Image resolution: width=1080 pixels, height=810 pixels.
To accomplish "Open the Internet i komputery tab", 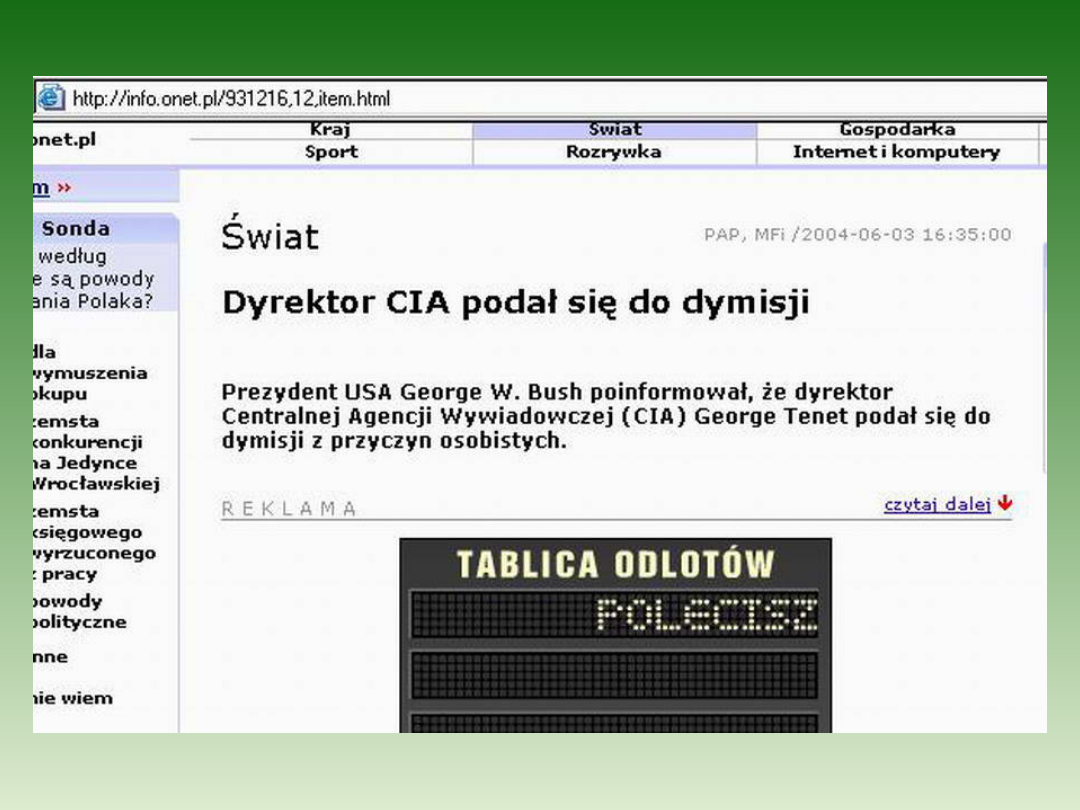I will 896,152.
